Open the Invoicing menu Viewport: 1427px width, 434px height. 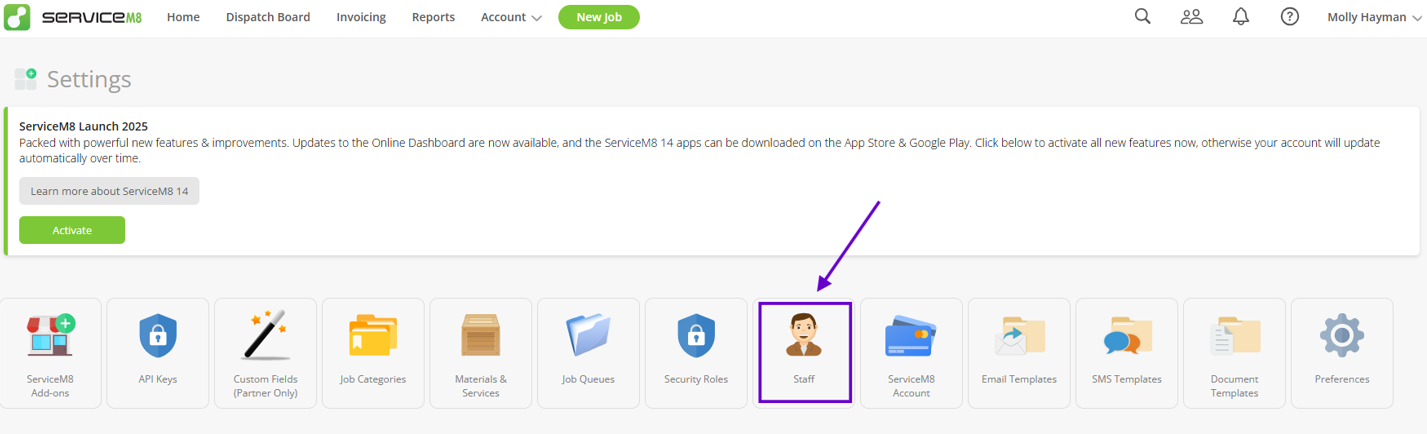click(x=361, y=17)
